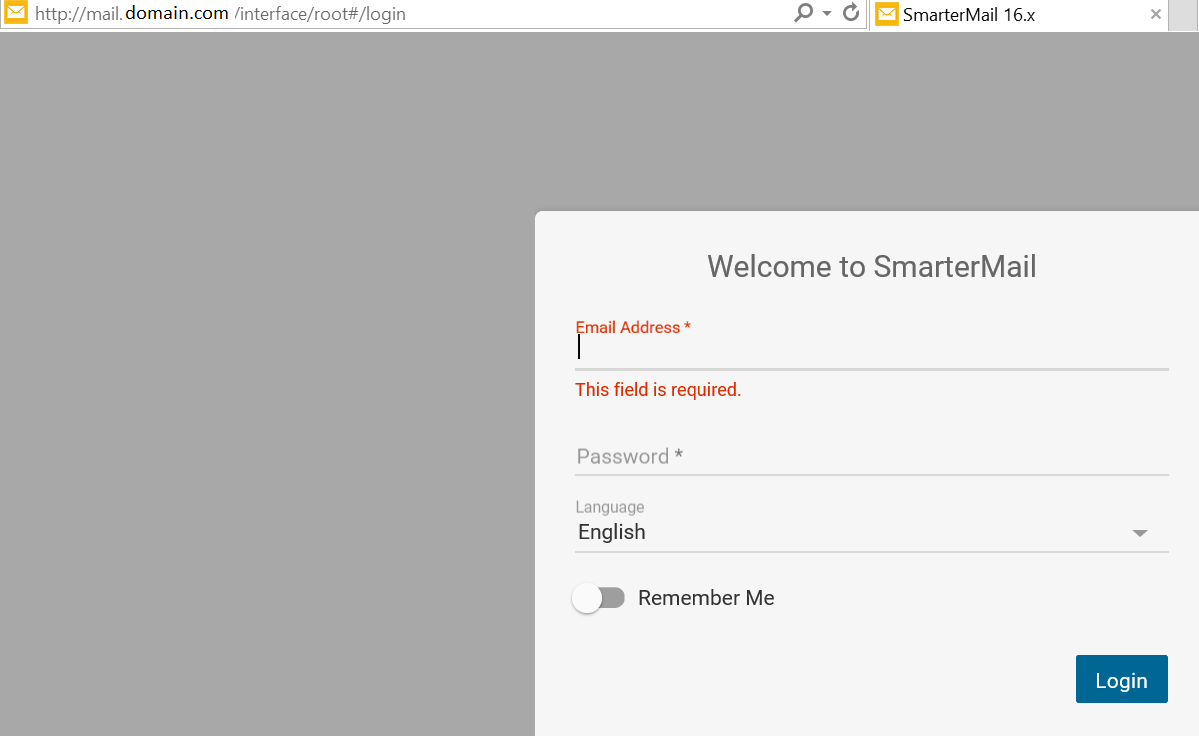
Task: Open the address bar dropdown arrow
Action: tap(827, 14)
